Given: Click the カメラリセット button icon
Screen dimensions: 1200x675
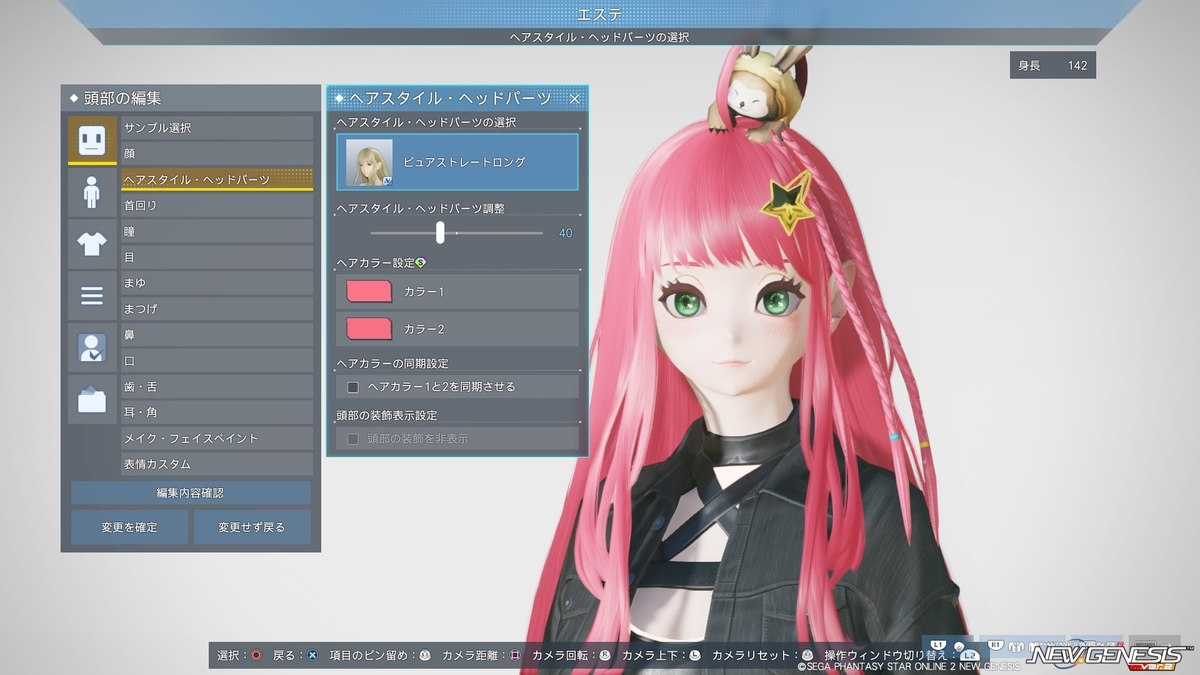Looking at the screenshot, I should (807, 655).
